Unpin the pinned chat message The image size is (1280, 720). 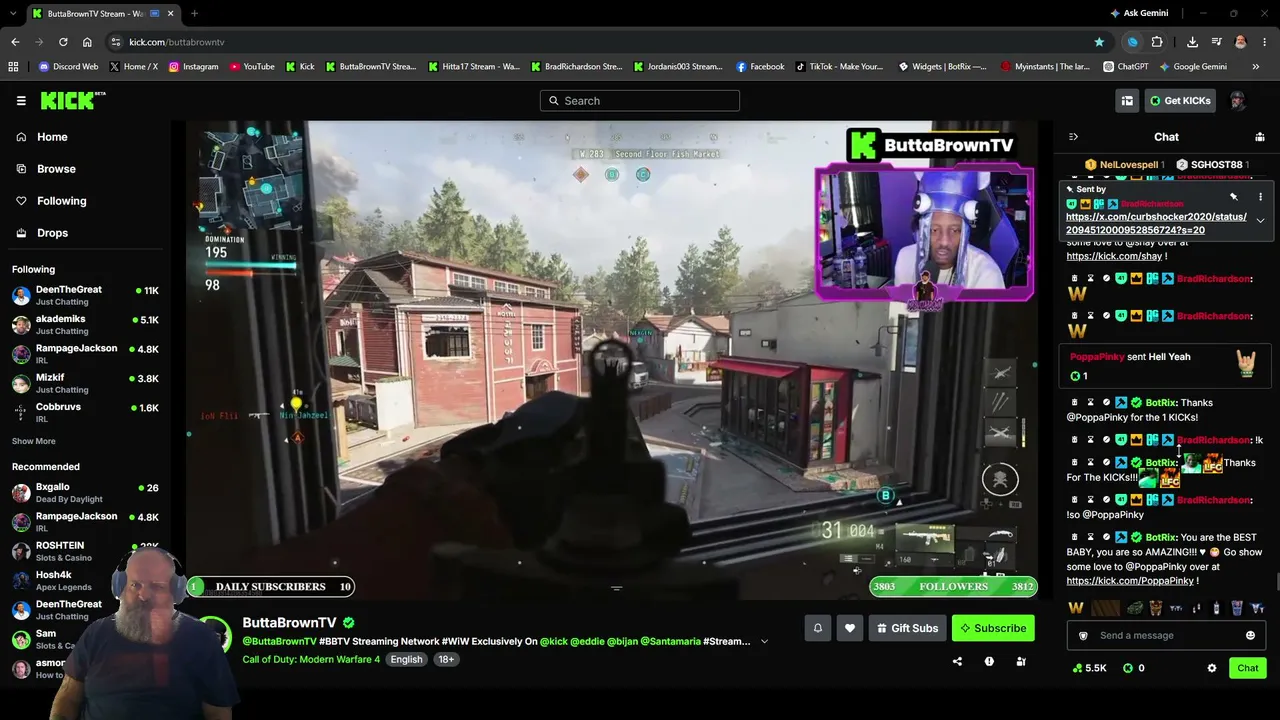[x=1234, y=196]
